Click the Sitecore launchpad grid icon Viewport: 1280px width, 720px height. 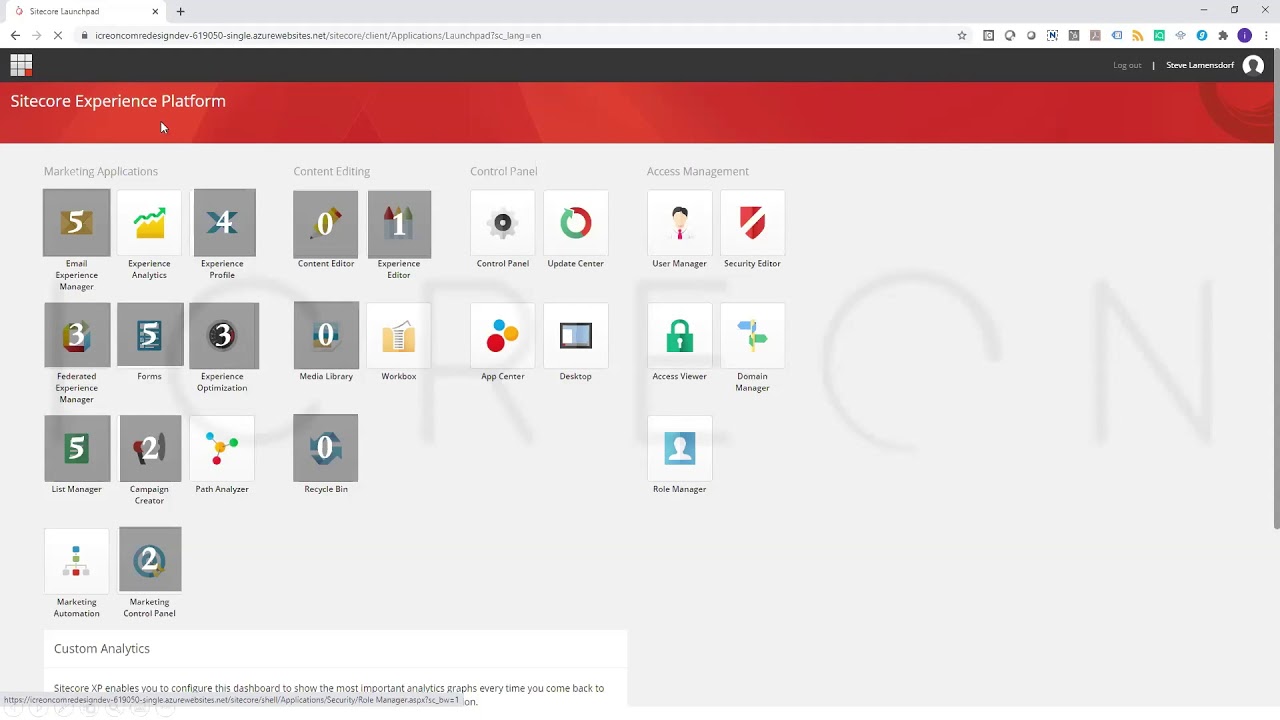[21, 65]
